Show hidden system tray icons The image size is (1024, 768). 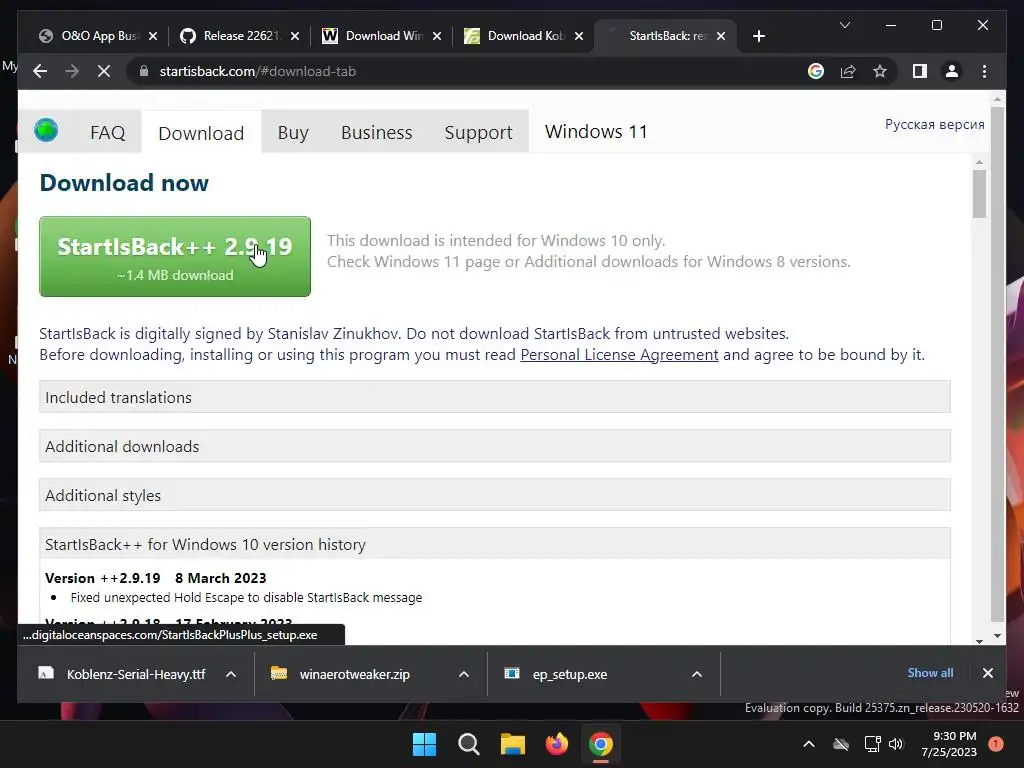pos(808,744)
